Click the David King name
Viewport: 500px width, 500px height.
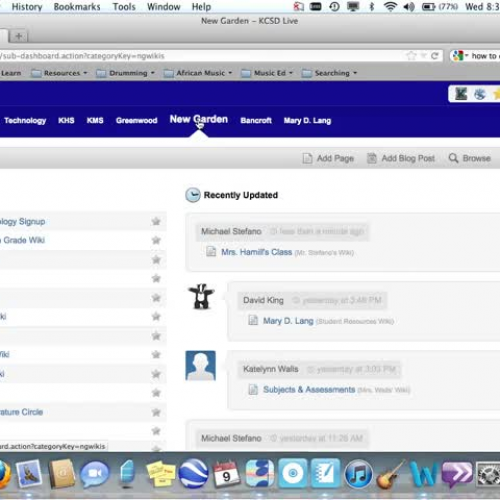tap(263, 300)
